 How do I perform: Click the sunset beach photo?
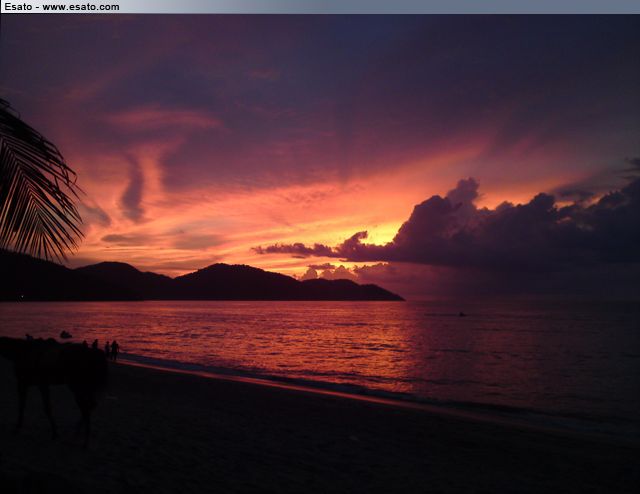pyautogui.click(x=320, y=254)
